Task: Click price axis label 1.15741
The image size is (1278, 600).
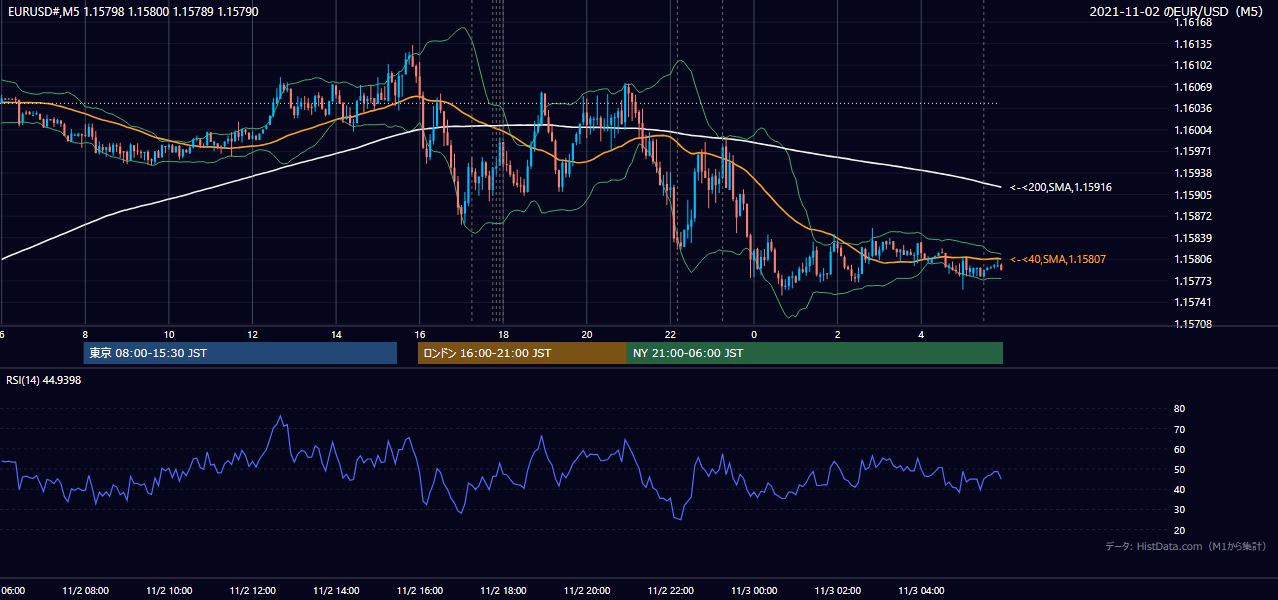Action: 1193,302
